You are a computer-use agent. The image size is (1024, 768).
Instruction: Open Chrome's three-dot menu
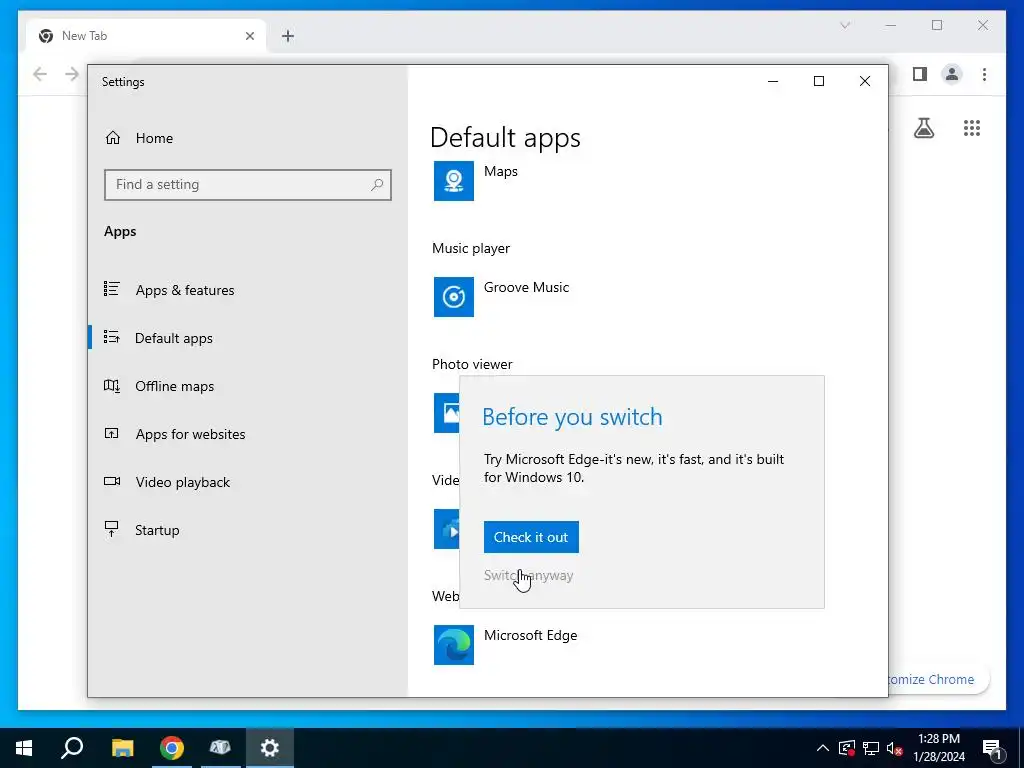[x=984, y=74]
